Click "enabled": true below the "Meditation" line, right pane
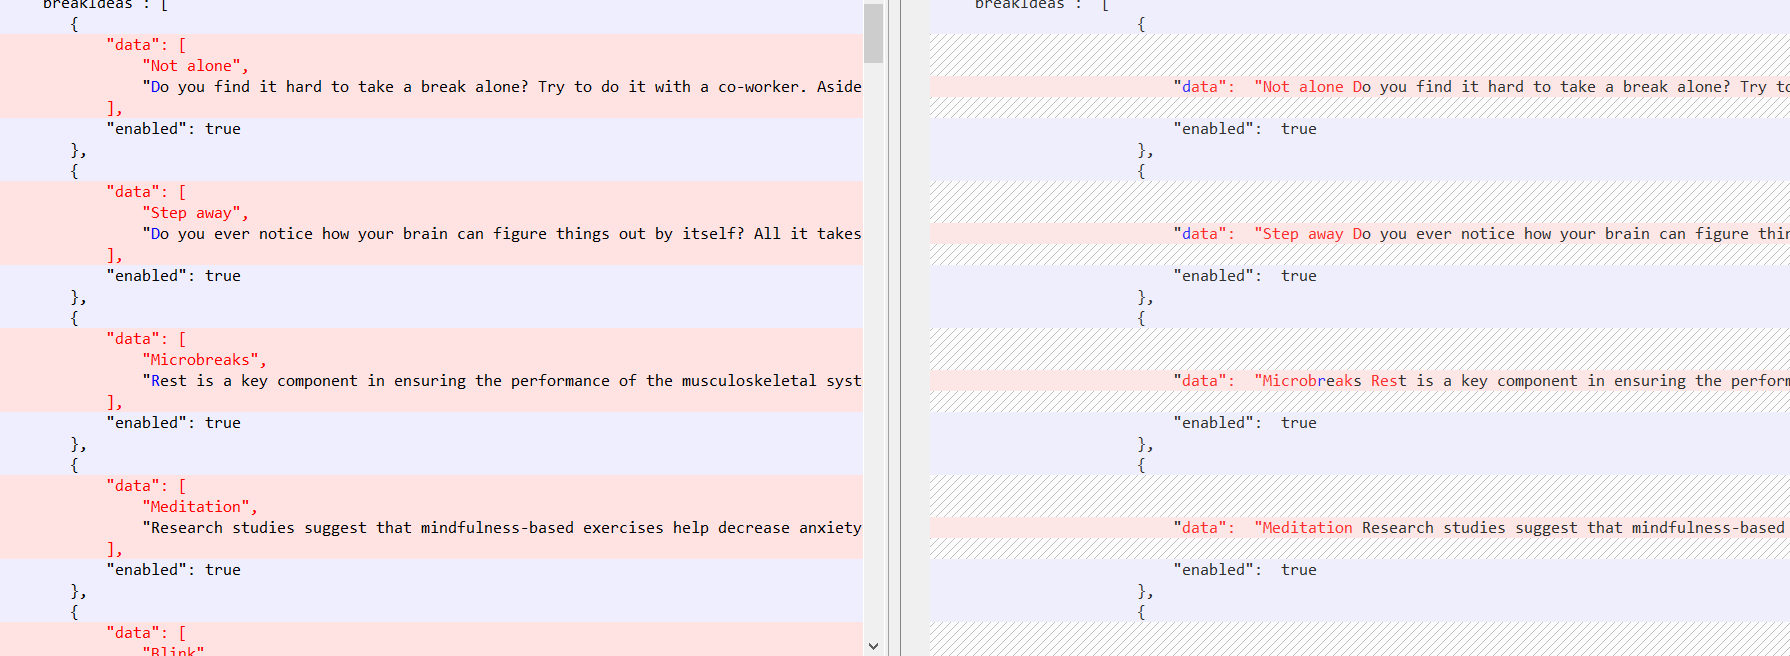 [x=1245, y=570]
